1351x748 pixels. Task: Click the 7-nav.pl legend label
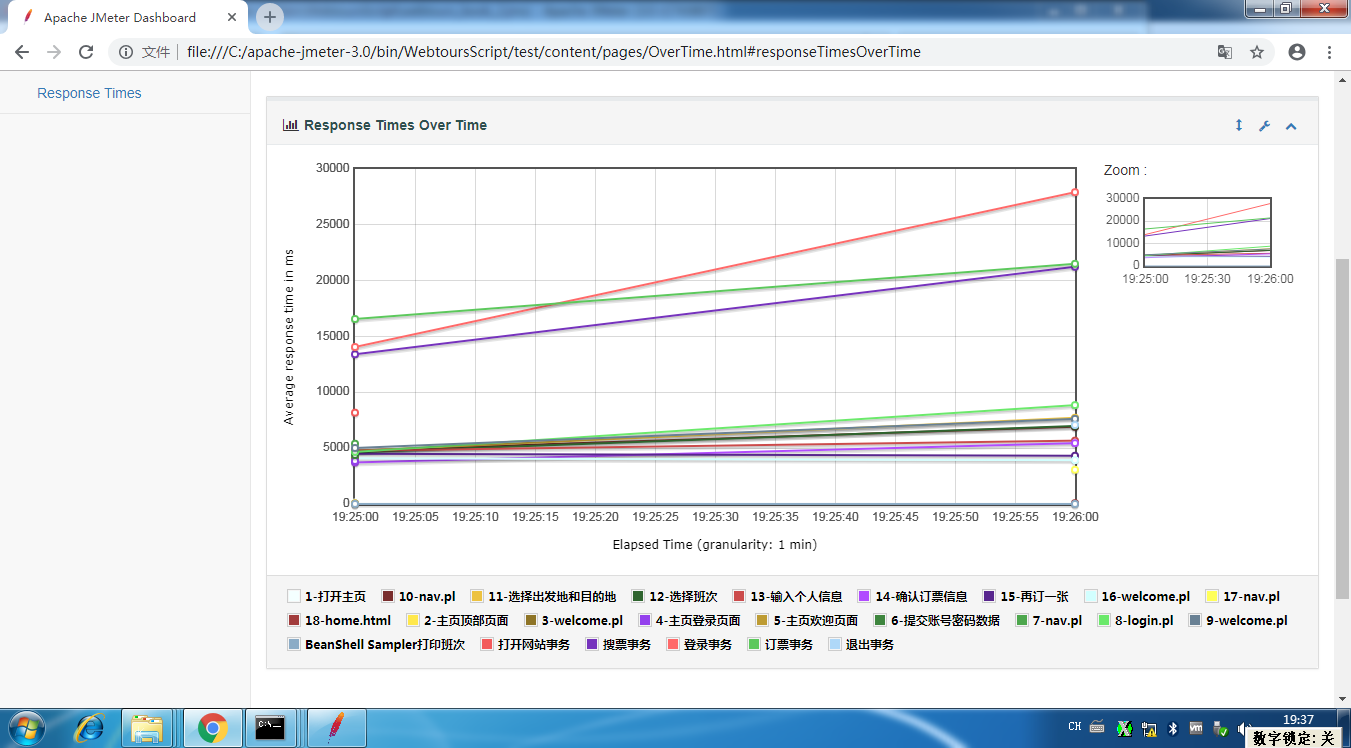[x=1057, y=620]
